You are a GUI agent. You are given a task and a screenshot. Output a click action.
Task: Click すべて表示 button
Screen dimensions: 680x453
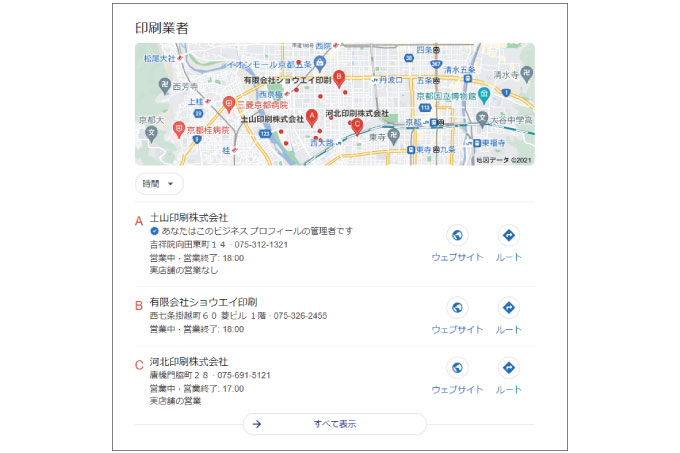(334, 424)
